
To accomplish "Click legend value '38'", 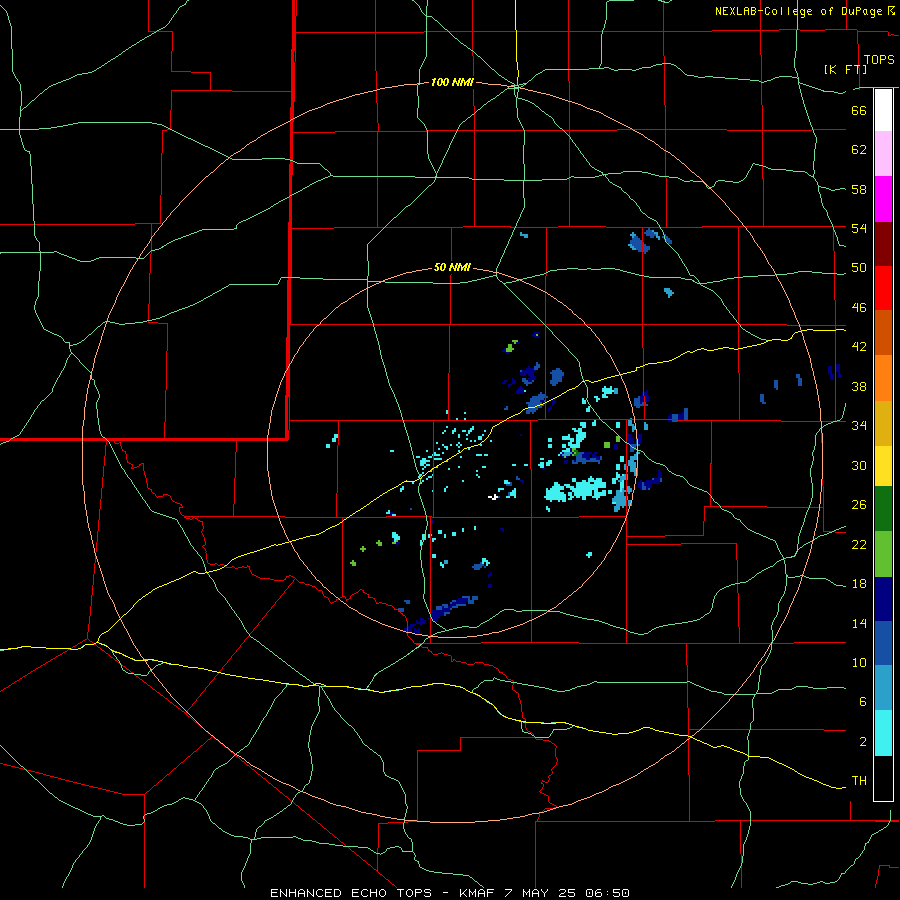I will tap(859, 386).
